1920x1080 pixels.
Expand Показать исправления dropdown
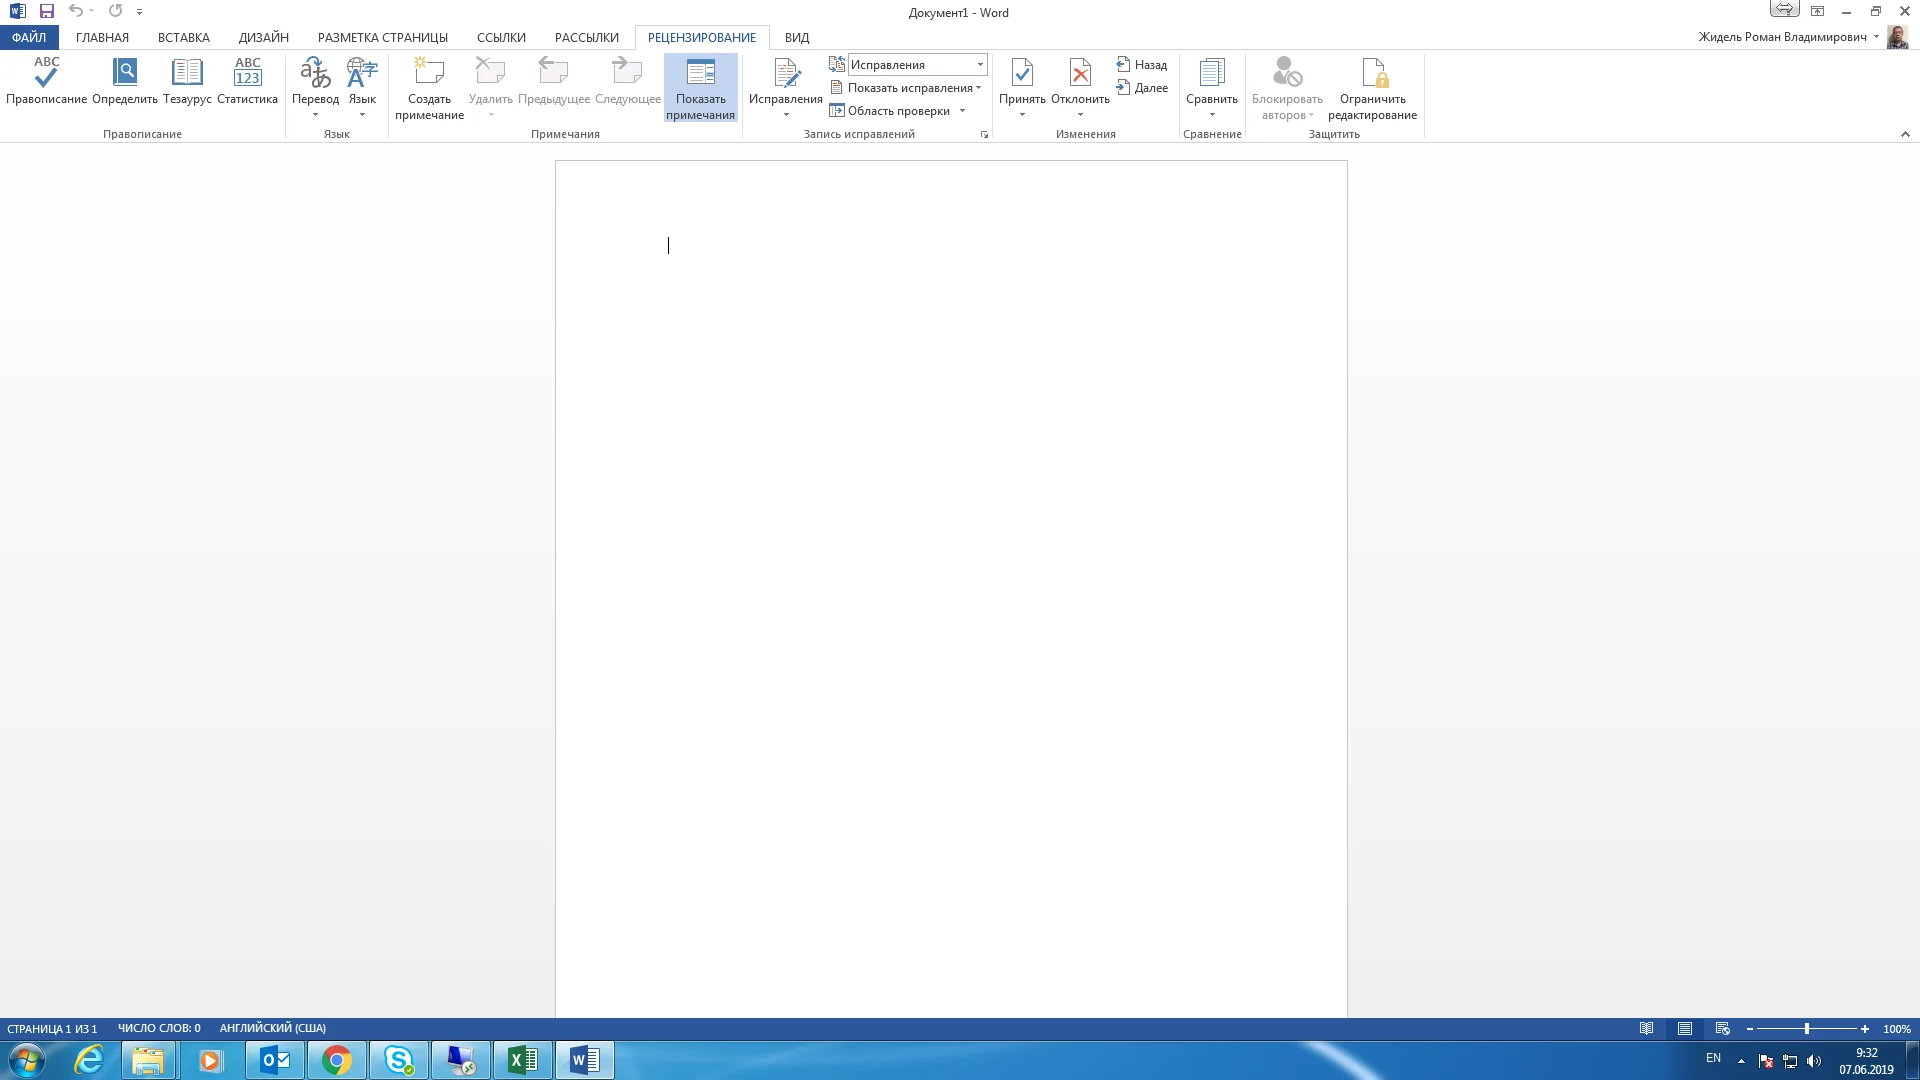click(x=908, y=88)
